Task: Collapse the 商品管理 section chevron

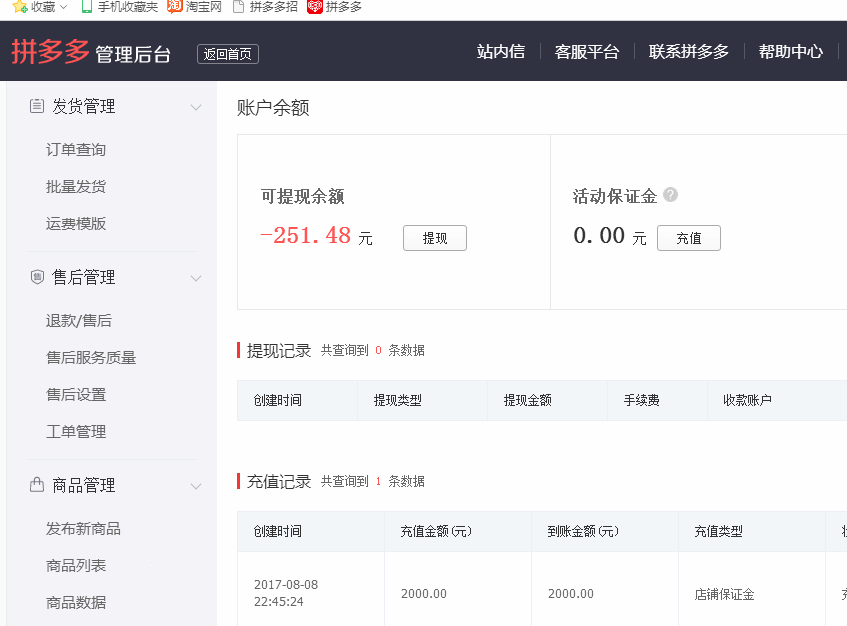Action: click(196, 486)
